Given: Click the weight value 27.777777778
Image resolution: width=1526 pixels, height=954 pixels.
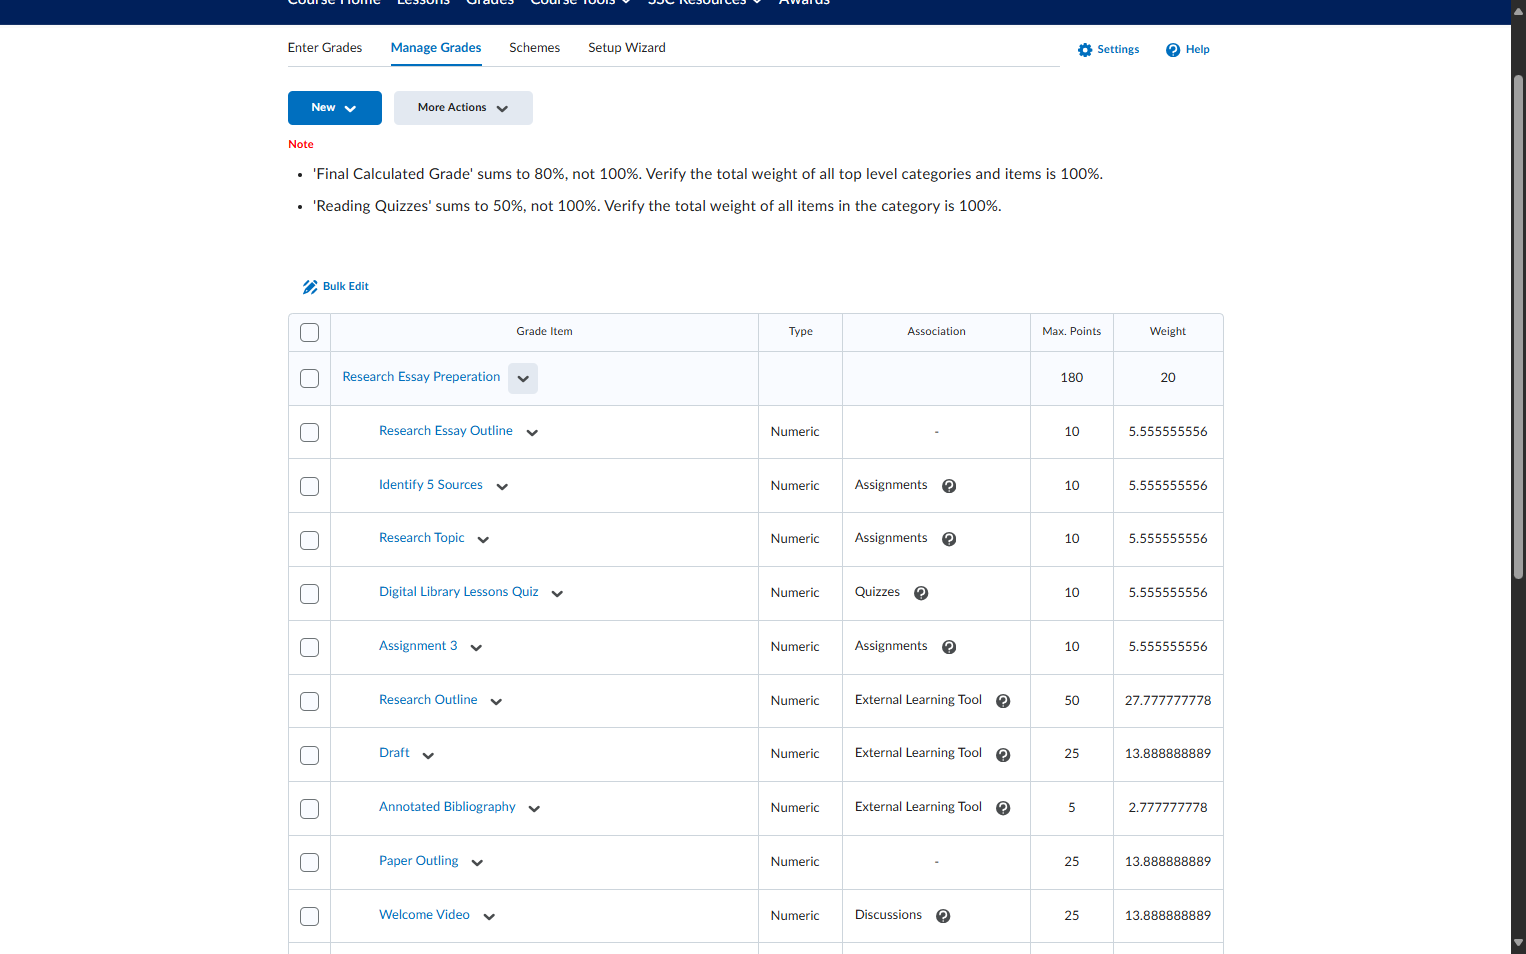Looking at the screenshot, I should (1168, 701).
